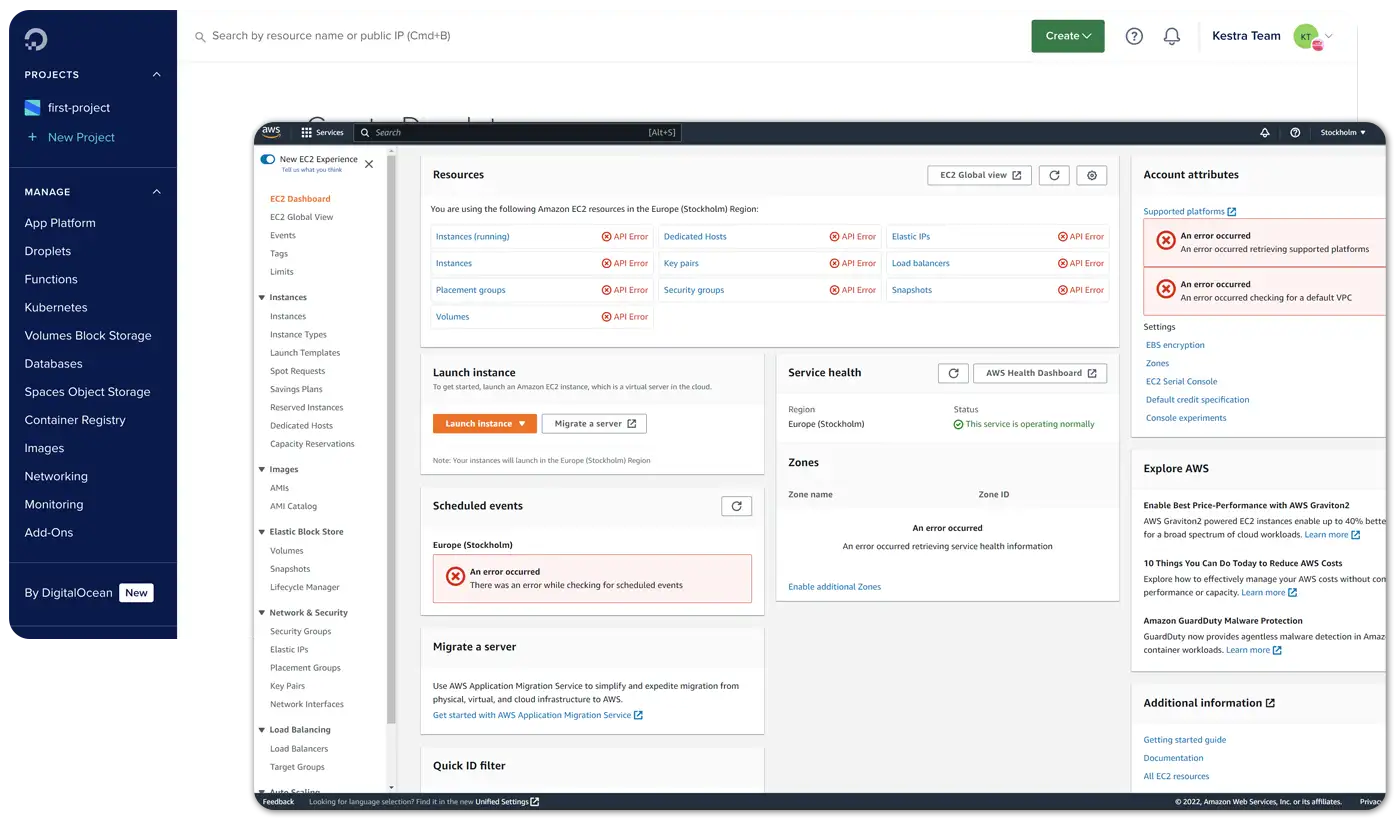This screenshot has width=1400, height=824.
Task: Open DigitalOcean notifications bell
Action: [x=1172, y=36]
